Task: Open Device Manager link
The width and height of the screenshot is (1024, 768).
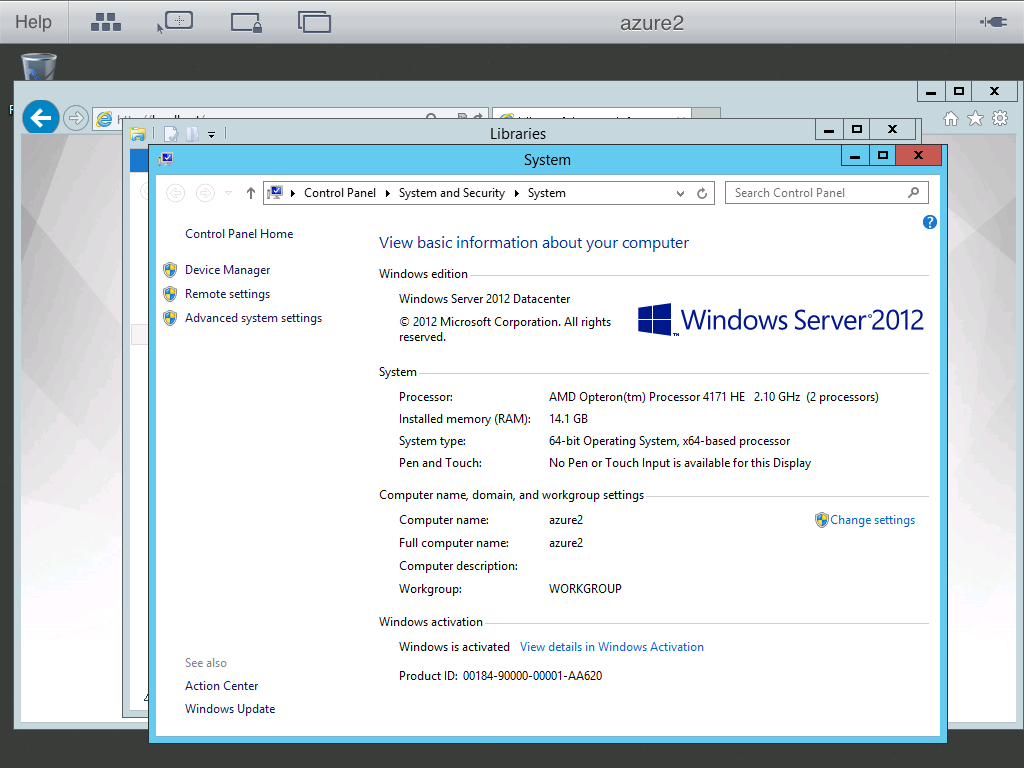Action: click(227, 270)
